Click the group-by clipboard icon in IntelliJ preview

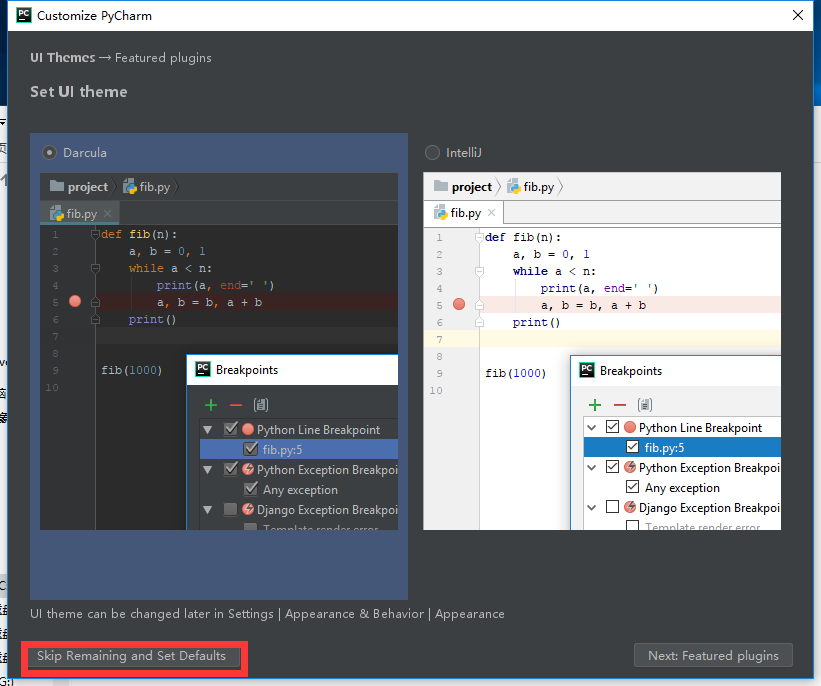tap(645, 405)
